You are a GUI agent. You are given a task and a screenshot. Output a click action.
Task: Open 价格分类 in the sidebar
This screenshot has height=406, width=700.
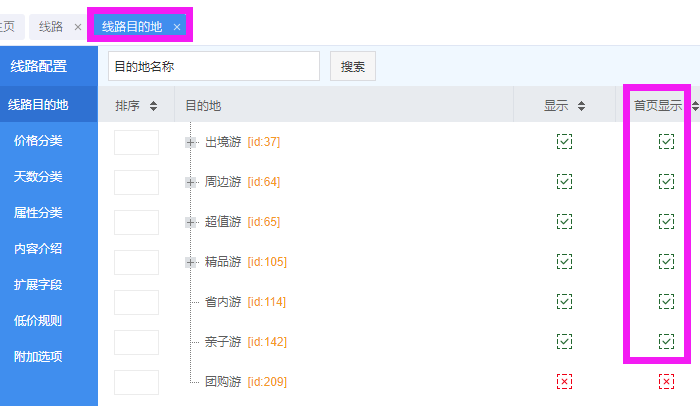pos(38,141)
